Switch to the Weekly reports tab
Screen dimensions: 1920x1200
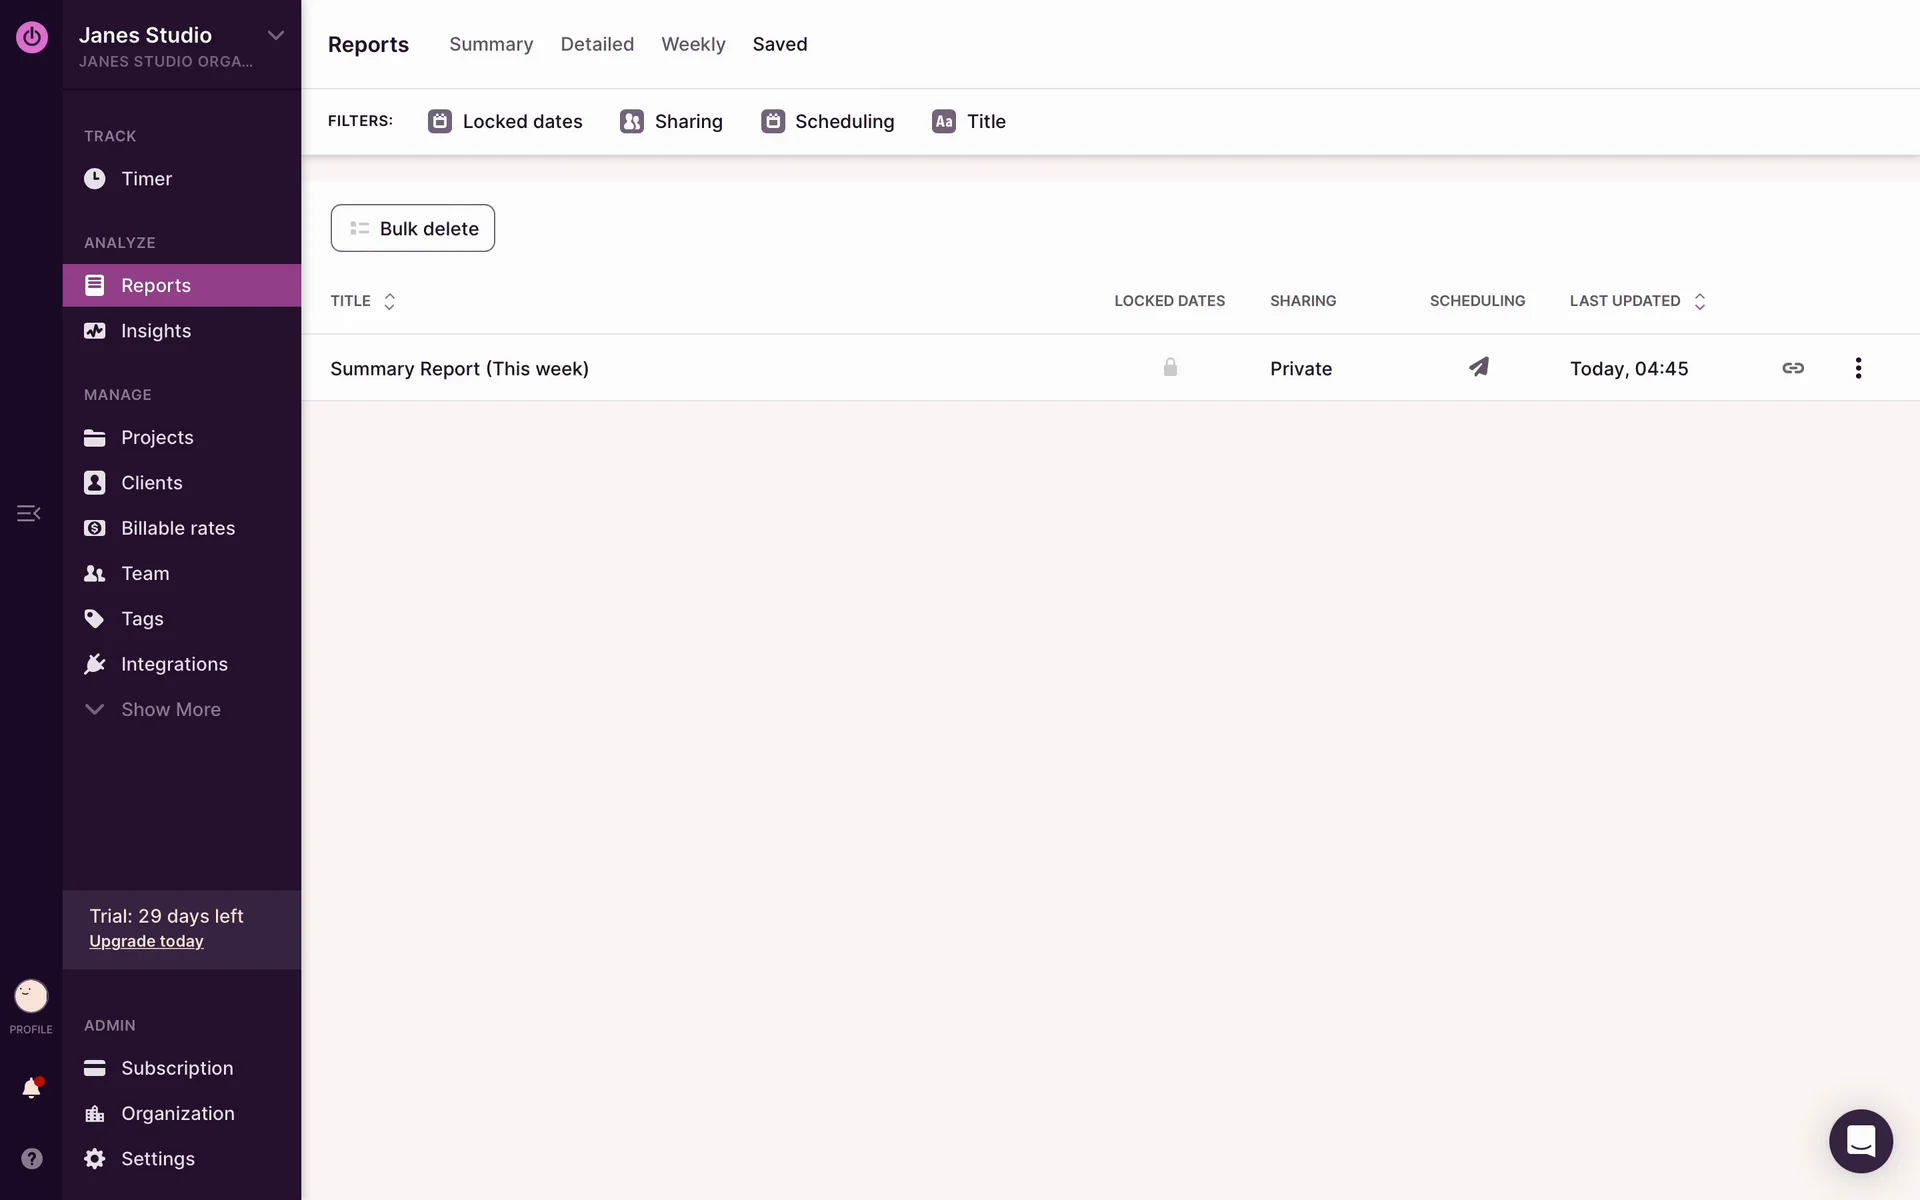(x=693, y=44)
